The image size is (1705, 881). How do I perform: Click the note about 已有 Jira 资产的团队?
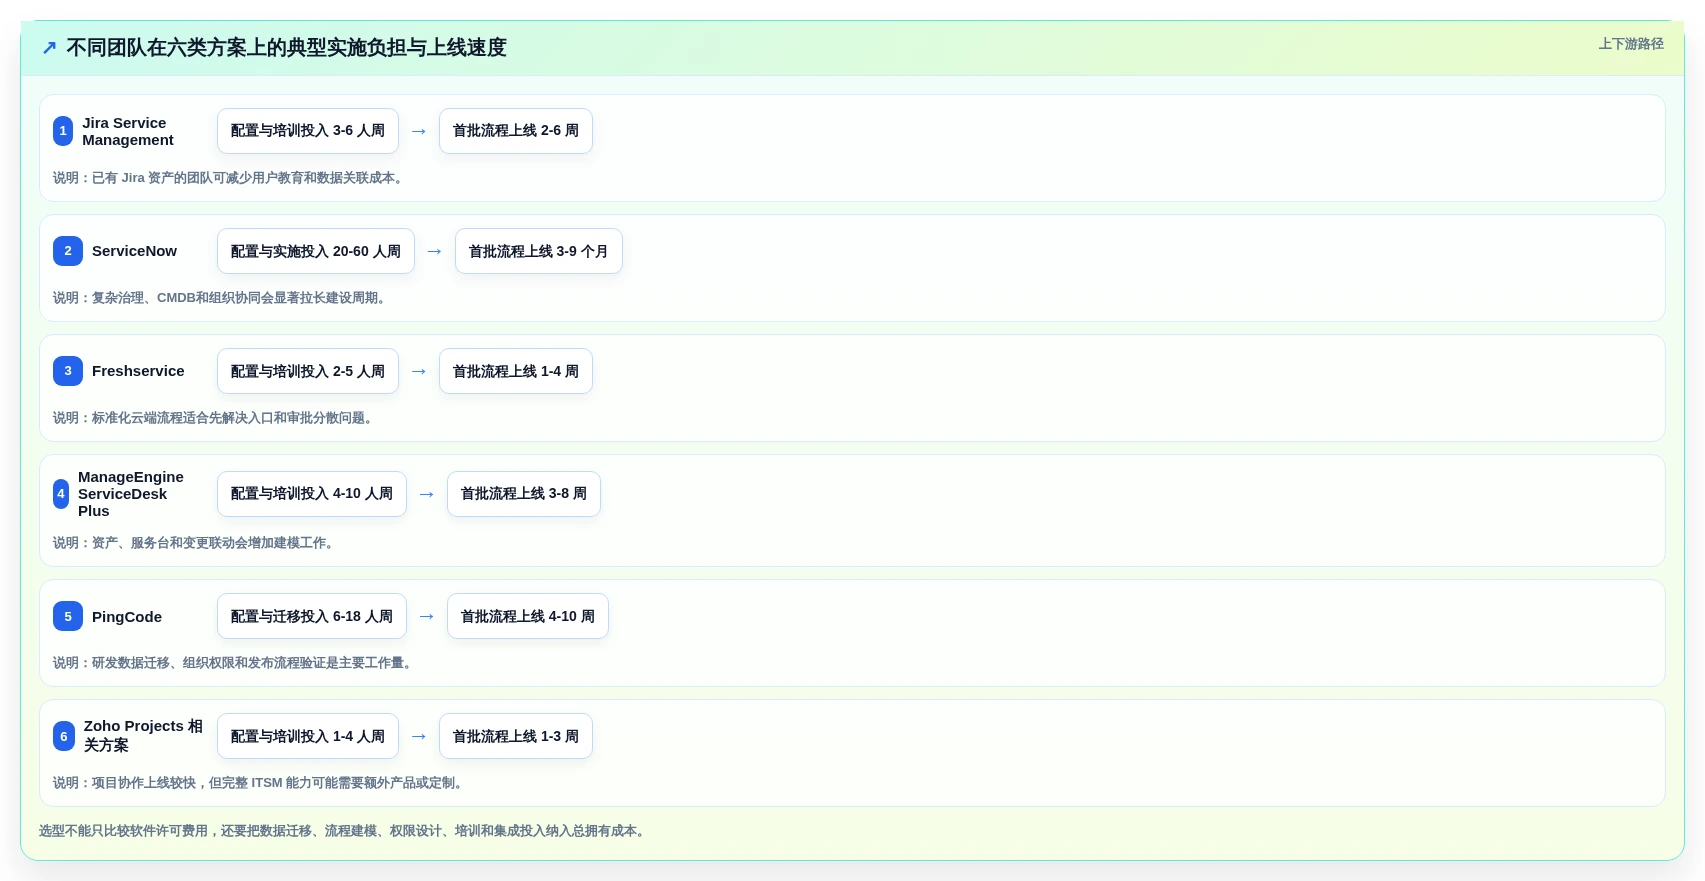[230, 178]
